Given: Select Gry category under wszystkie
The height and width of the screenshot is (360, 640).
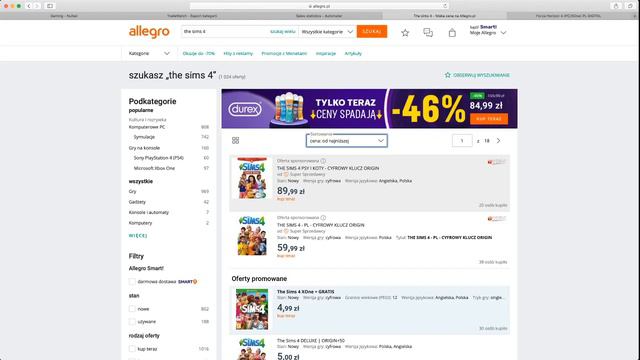Looking at the screenshot, I should 132,191.
